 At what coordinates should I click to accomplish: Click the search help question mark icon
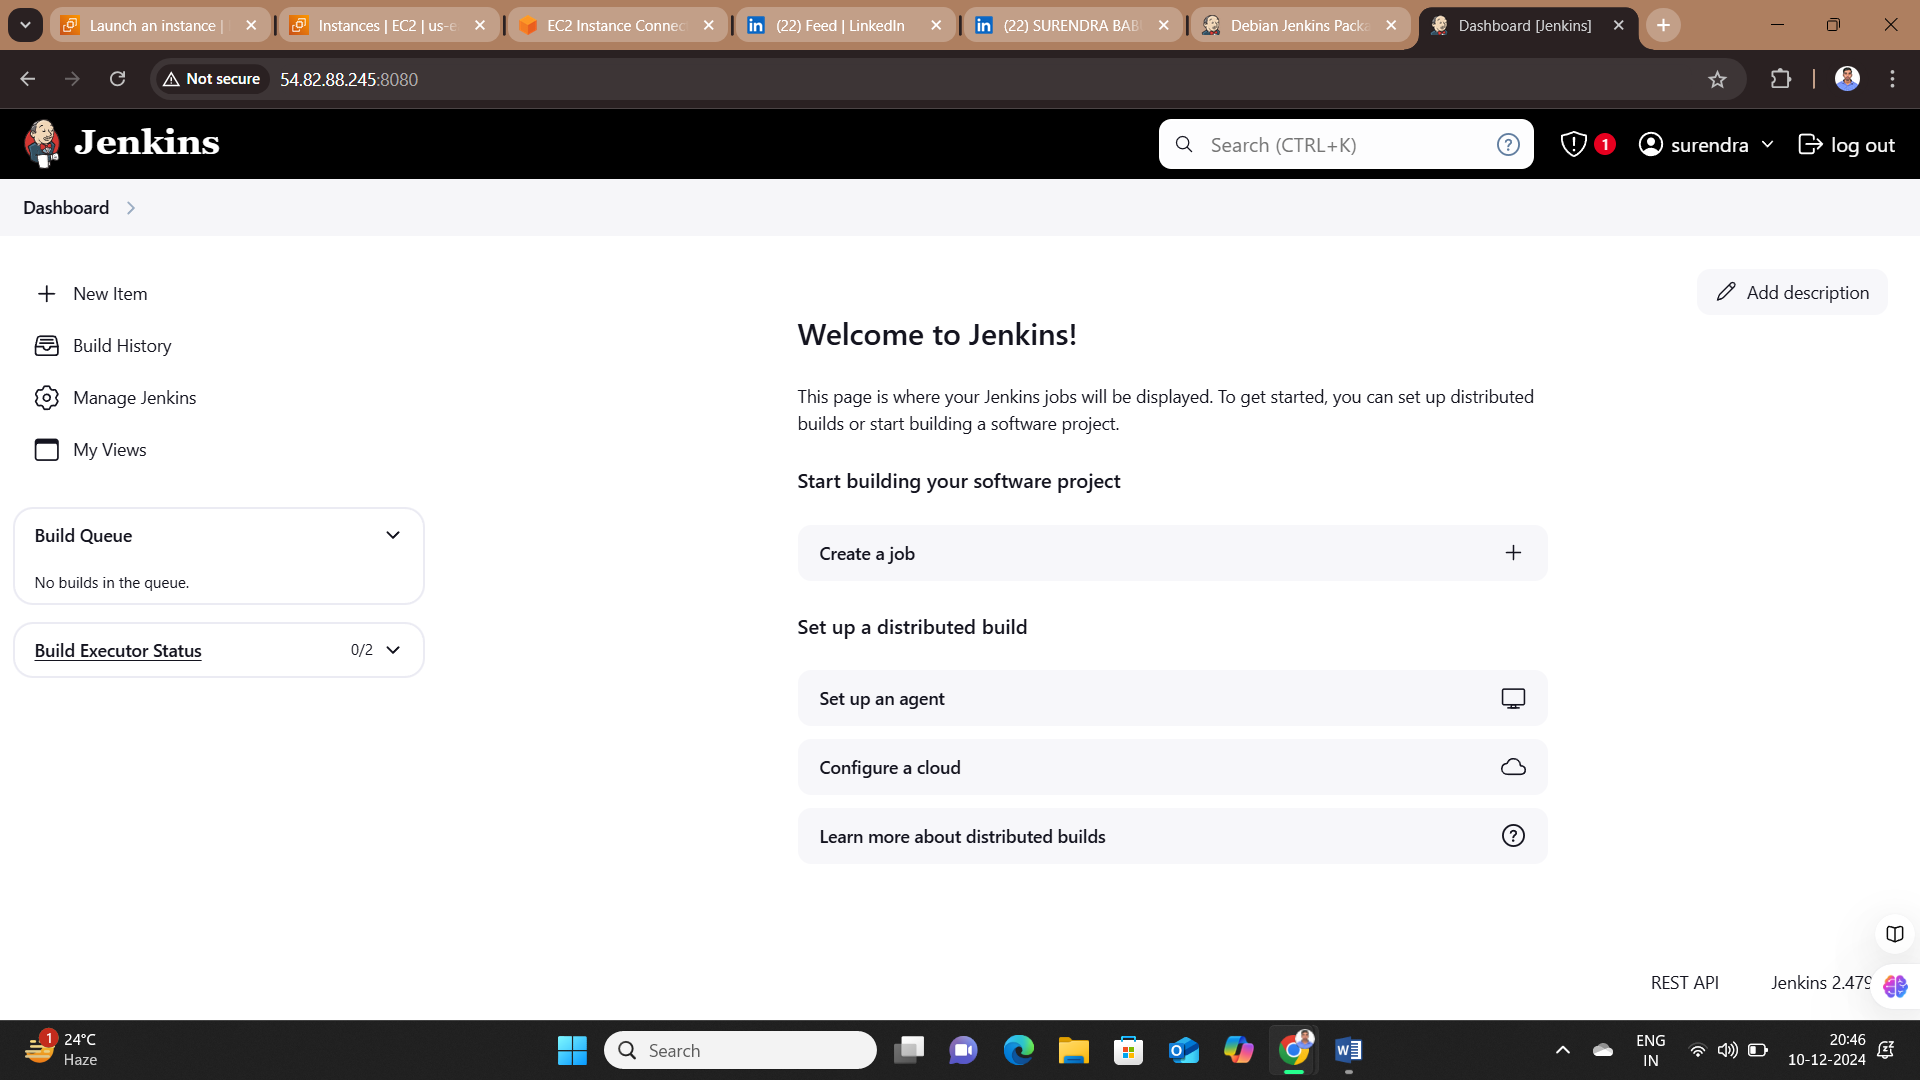coord(1508,145)
